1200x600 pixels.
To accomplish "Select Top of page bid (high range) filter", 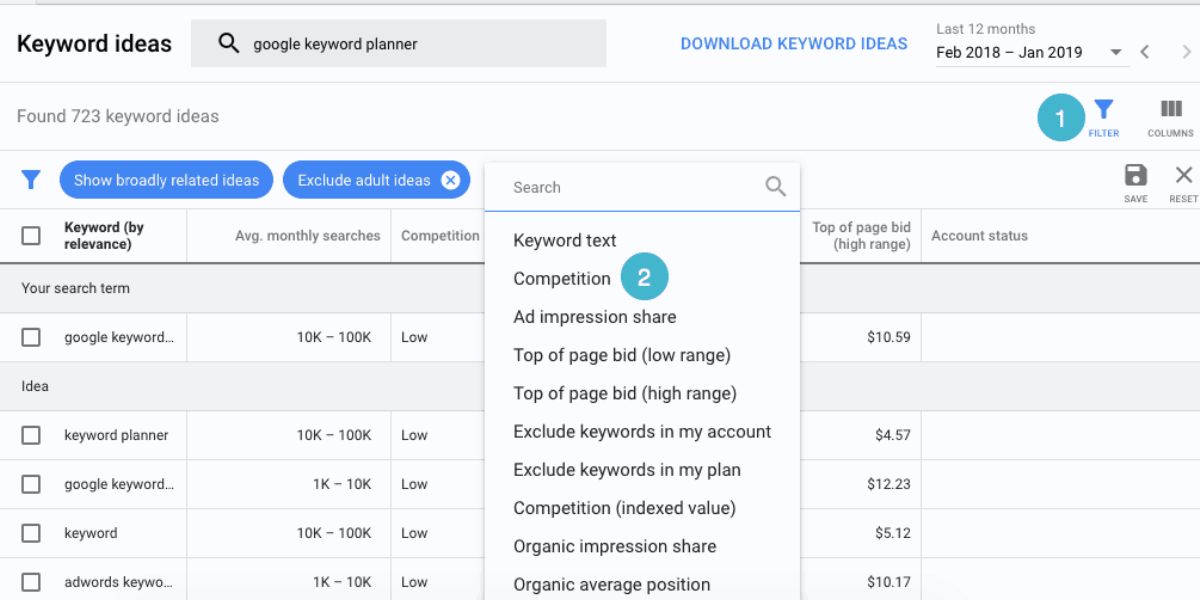I will tap(625, 393).
